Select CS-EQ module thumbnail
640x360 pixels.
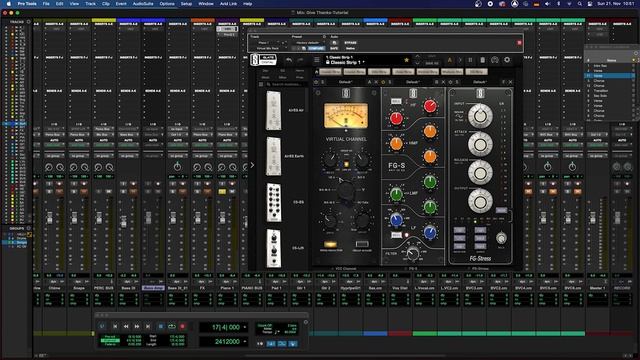[273, 202]
